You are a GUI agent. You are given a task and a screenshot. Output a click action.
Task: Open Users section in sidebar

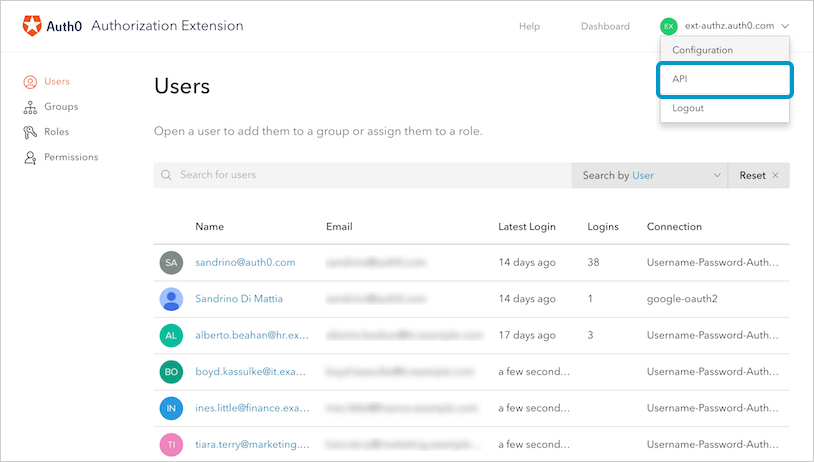pos(57,81)
